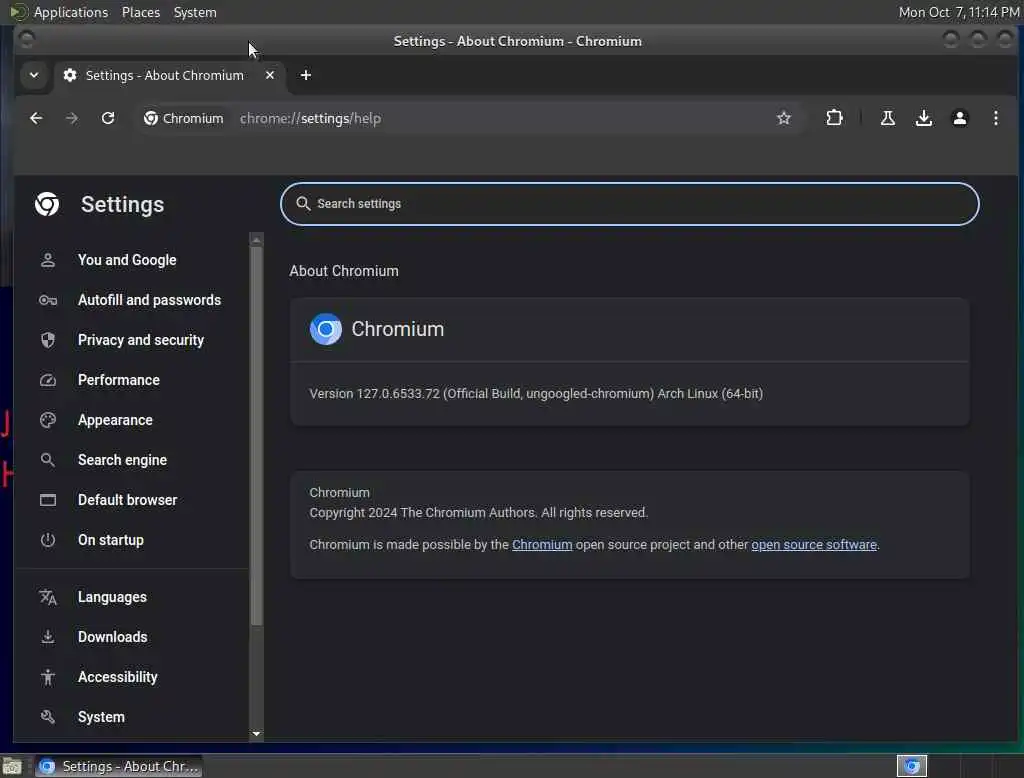Click the show desktop icon in bottom panel

click(12, 766)
